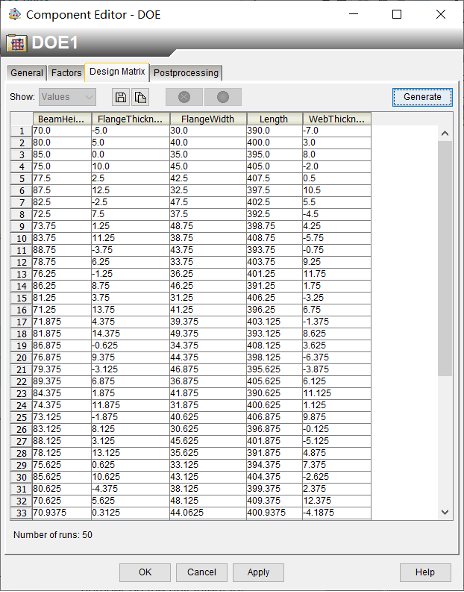
Task: Click the scroll up arrow in the table
Action: pos(445,133)
